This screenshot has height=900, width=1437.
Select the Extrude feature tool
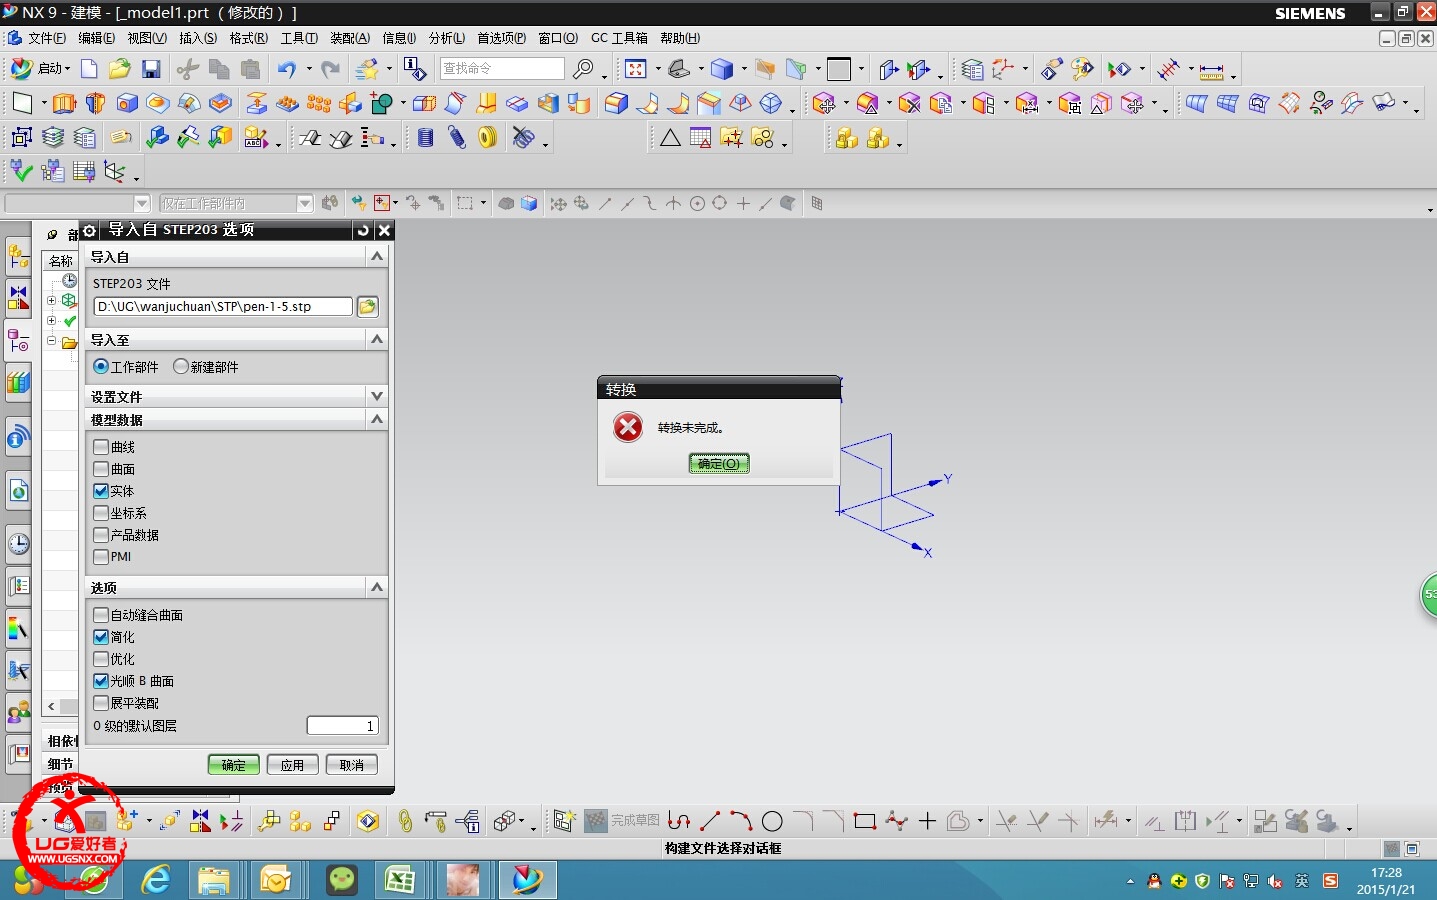click(64, 103)
